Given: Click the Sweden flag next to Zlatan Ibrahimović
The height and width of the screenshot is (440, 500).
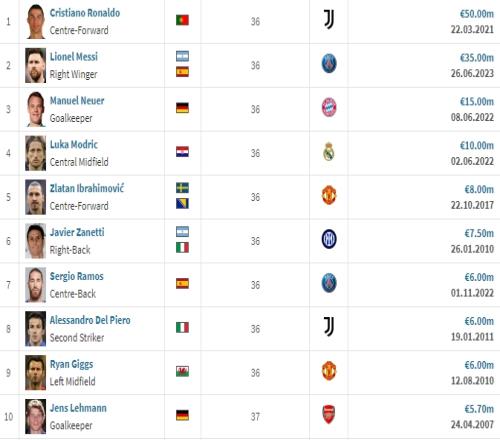Looking at the screenshot, I should (x=182, y=188).
